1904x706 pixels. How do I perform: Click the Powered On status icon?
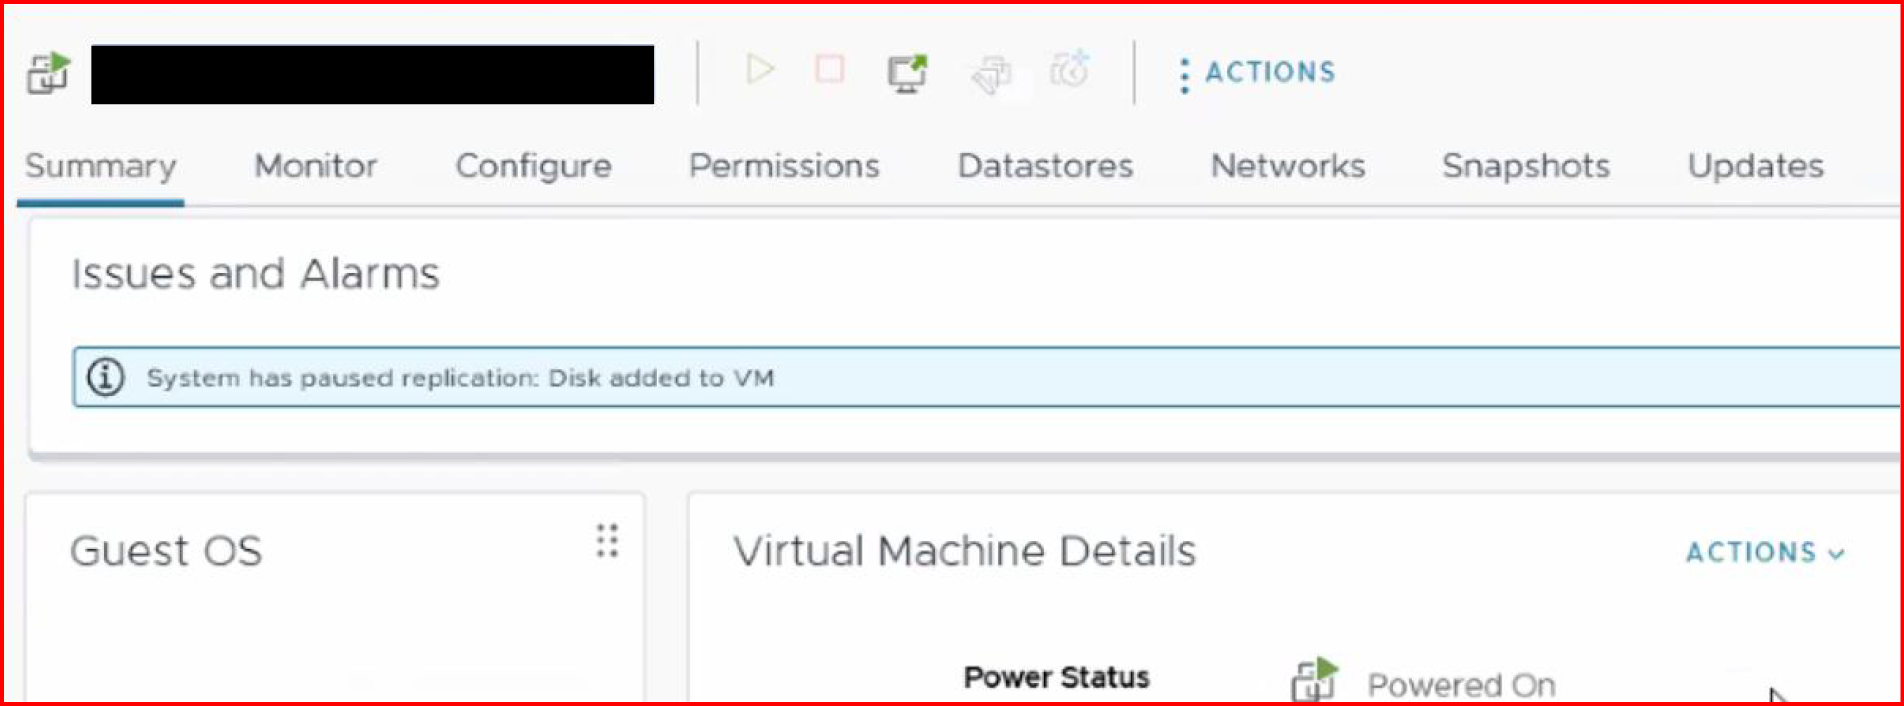point(1314,680)
